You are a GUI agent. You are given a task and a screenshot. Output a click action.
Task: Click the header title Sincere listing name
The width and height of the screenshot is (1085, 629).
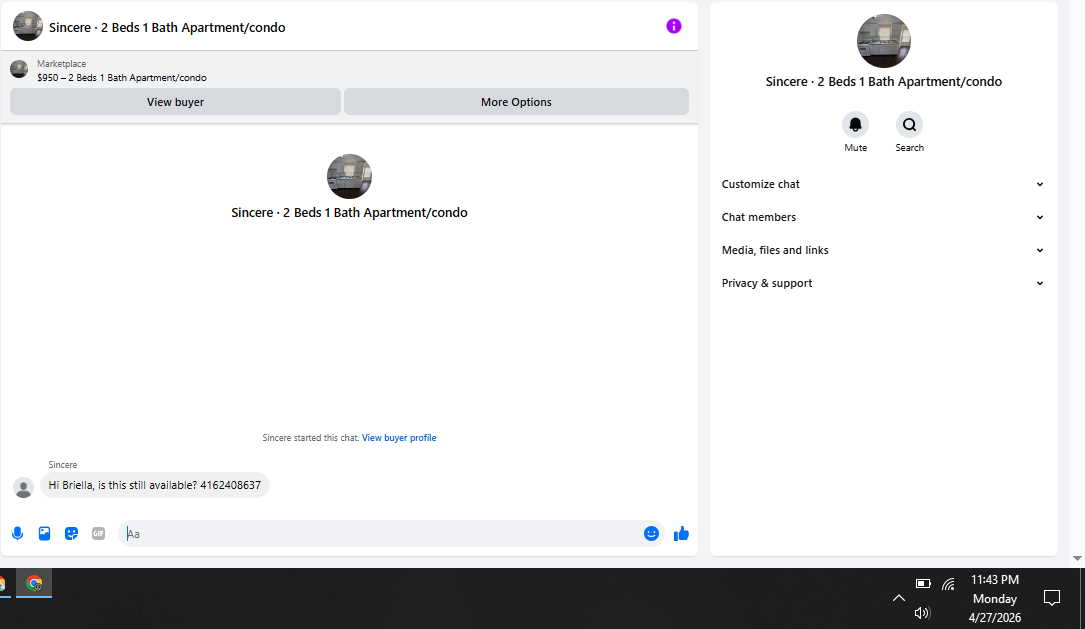167,28
